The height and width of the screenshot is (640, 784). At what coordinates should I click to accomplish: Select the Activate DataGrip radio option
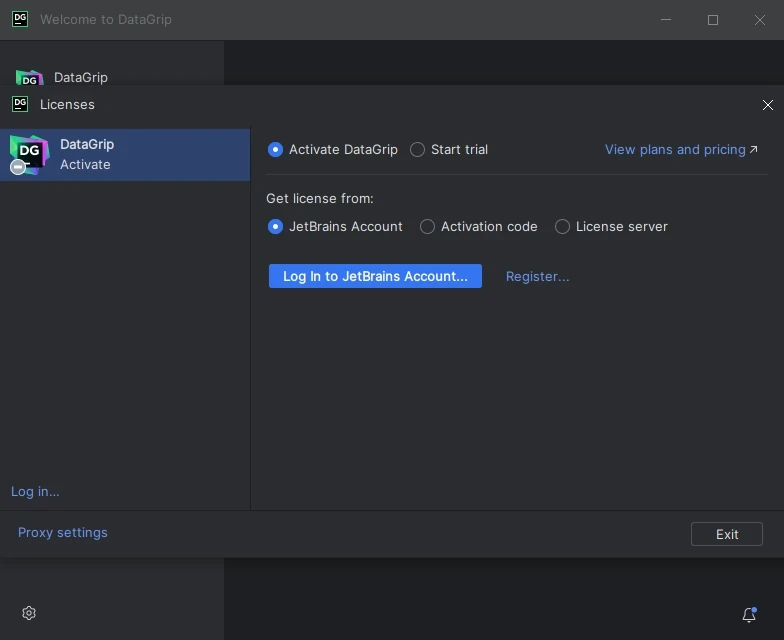coord(276,150)
